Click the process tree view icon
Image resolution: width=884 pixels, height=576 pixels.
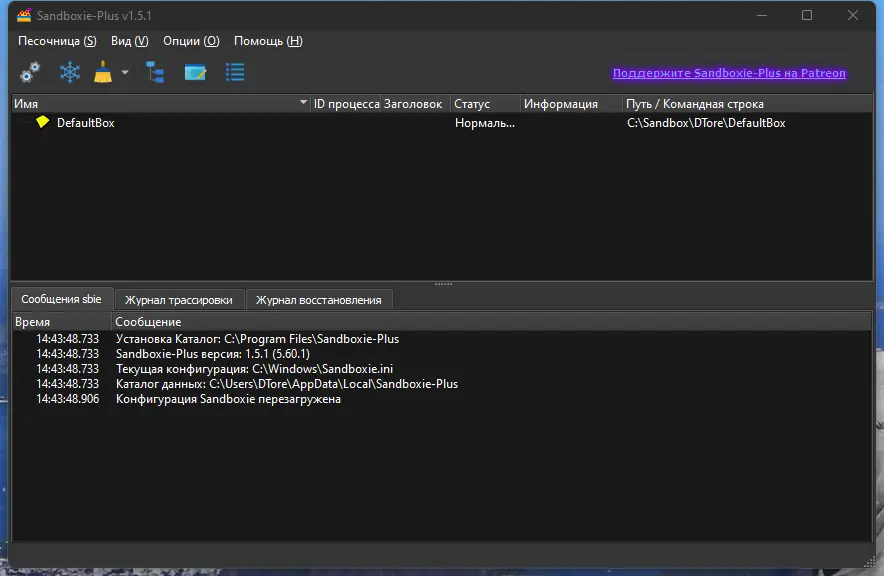point(155,72)
